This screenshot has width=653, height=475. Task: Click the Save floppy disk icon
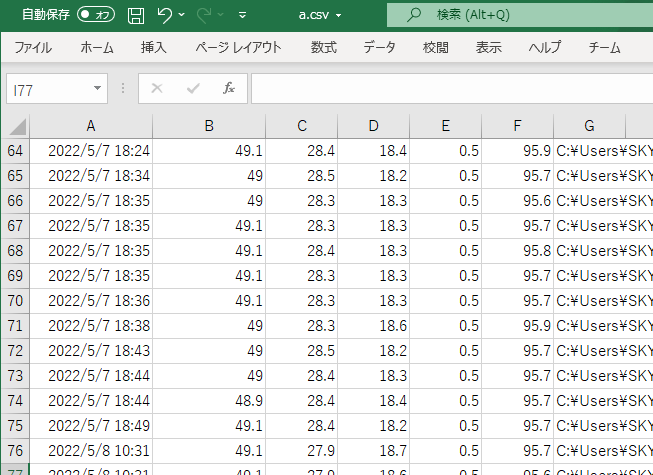(x=136, y=15)
